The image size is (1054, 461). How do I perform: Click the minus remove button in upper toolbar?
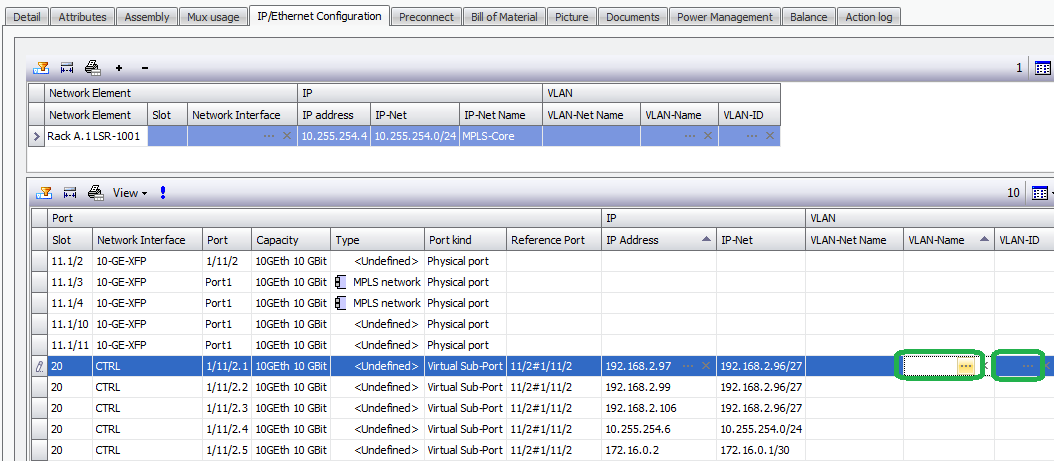(145, 68)
